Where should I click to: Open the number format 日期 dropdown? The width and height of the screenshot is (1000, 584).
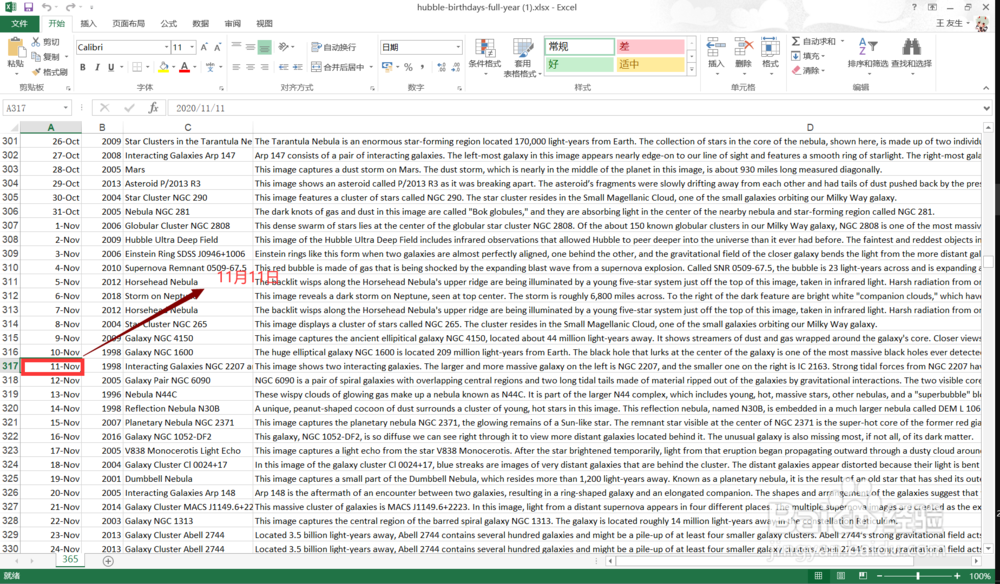pyautogui.click(x=458, y=47)
